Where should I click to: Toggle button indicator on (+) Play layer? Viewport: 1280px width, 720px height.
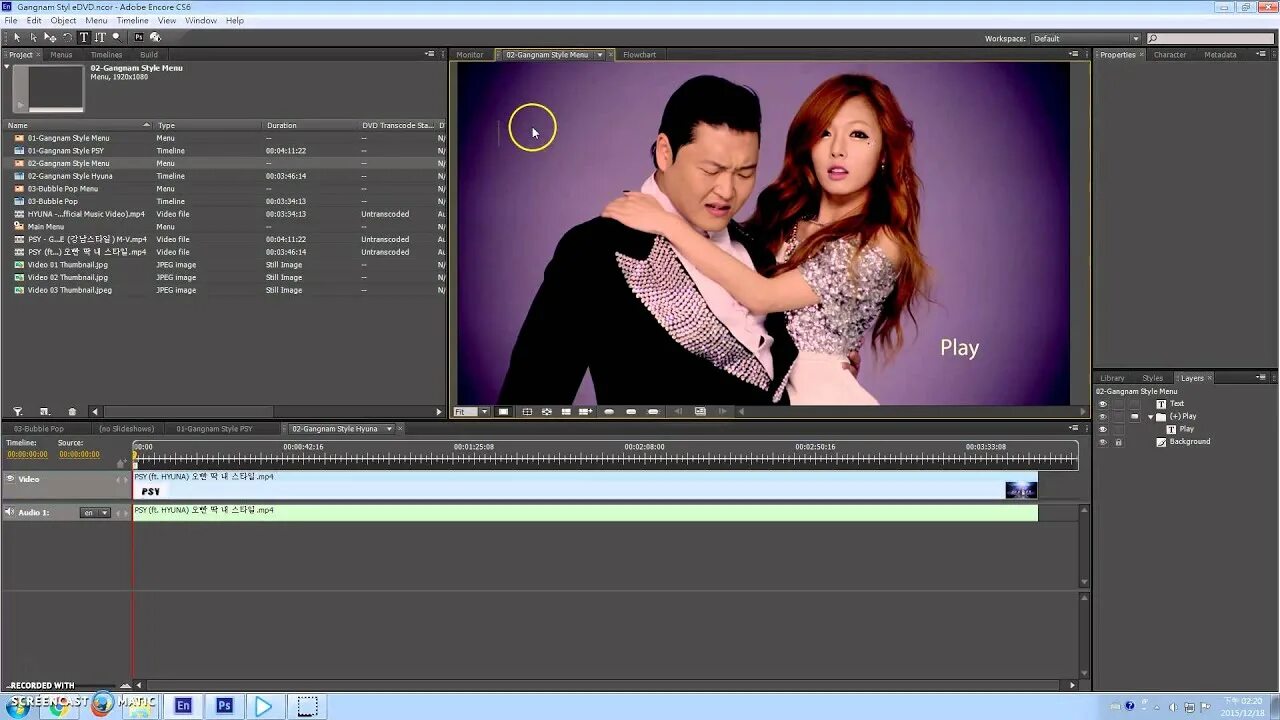coord(1134,417)
